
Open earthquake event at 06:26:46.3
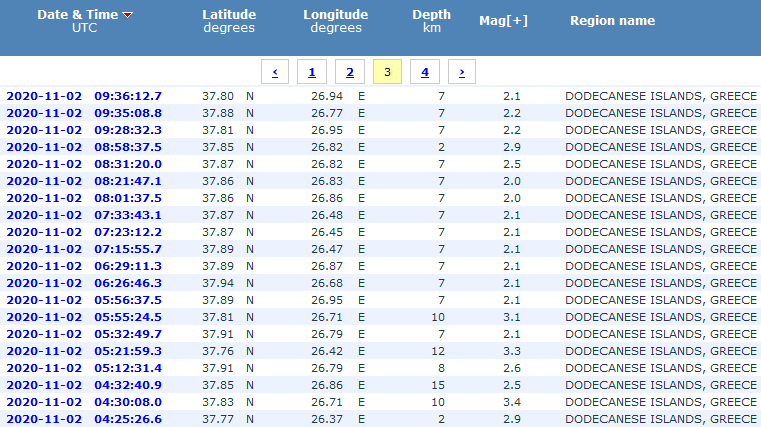[84, 283]
